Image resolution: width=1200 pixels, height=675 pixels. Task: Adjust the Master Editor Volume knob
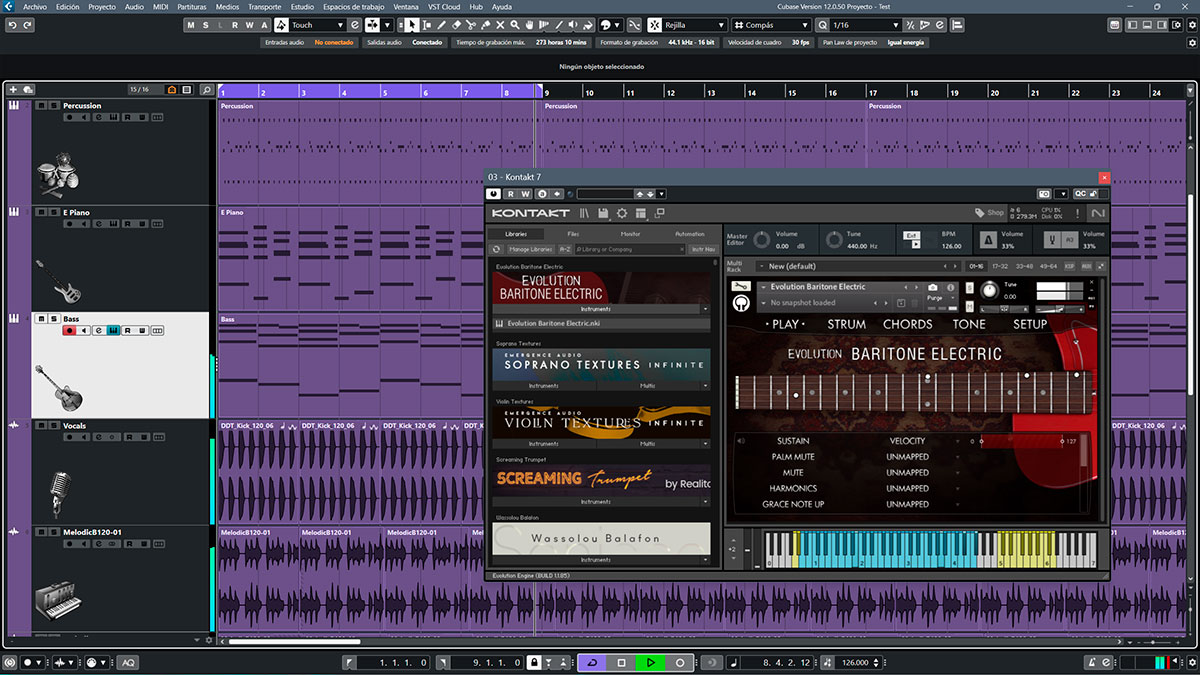tap(761, 240)
